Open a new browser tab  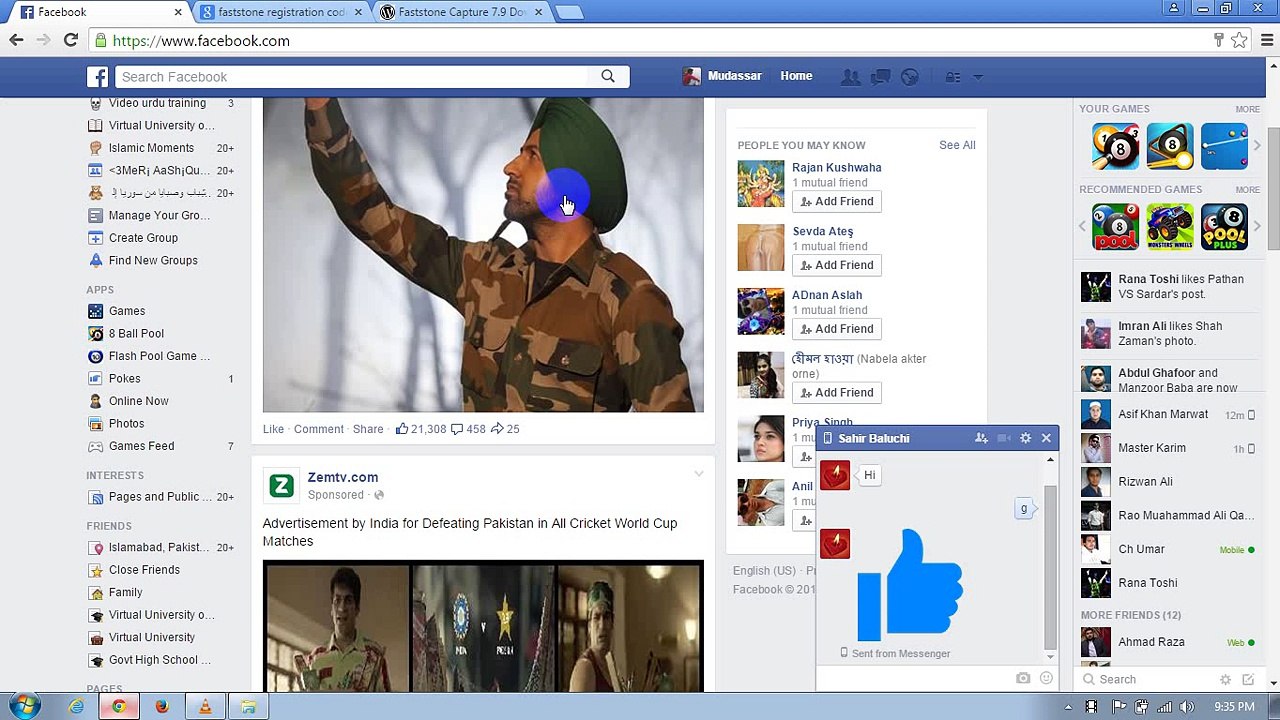point(568,12)
